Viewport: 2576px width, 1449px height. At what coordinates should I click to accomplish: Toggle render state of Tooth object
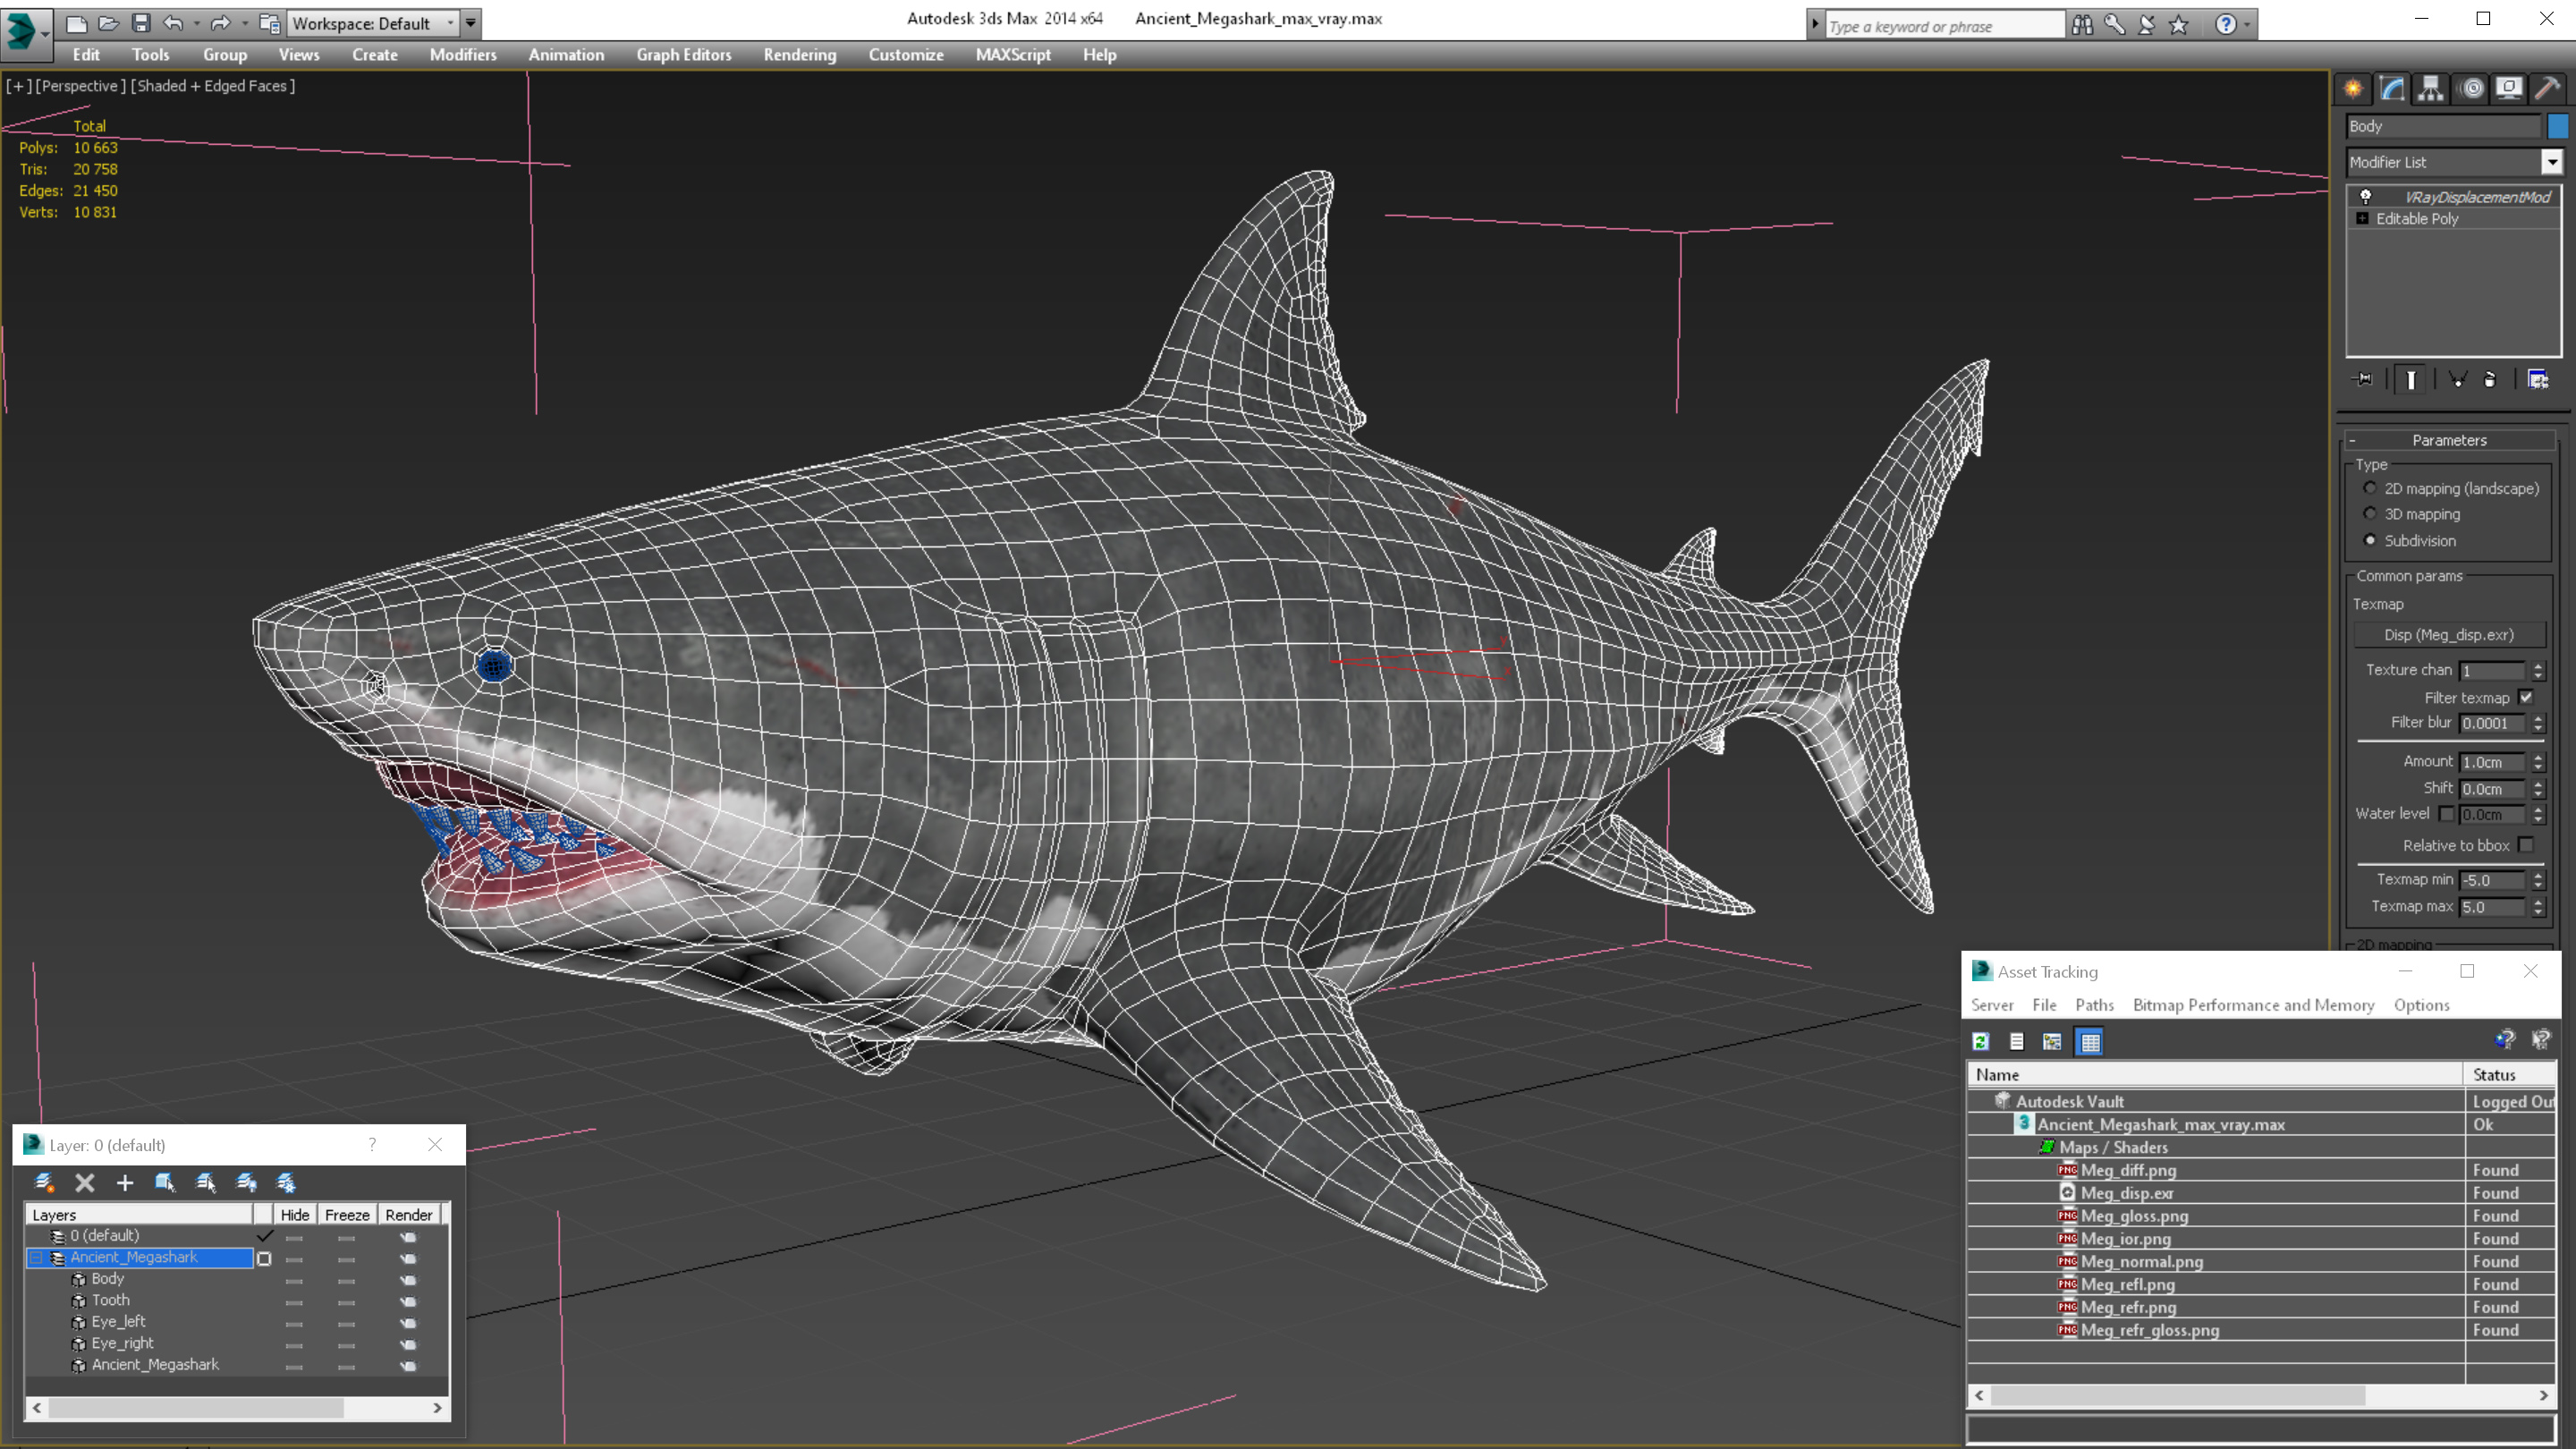coord(408,1301)
